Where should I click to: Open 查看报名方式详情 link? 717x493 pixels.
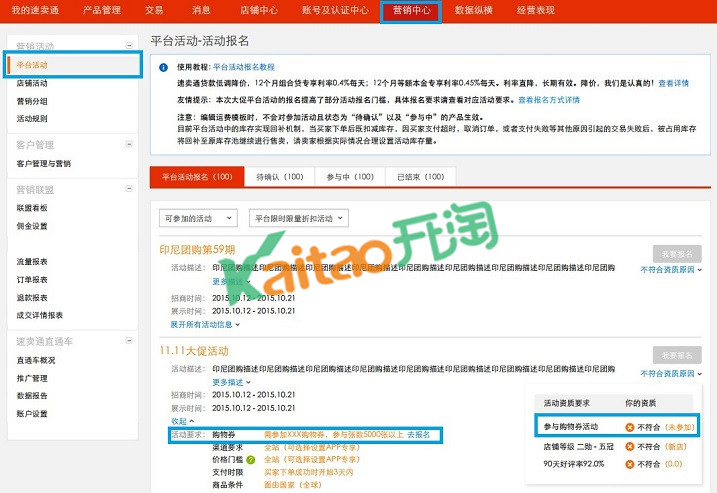pos(549,100)
